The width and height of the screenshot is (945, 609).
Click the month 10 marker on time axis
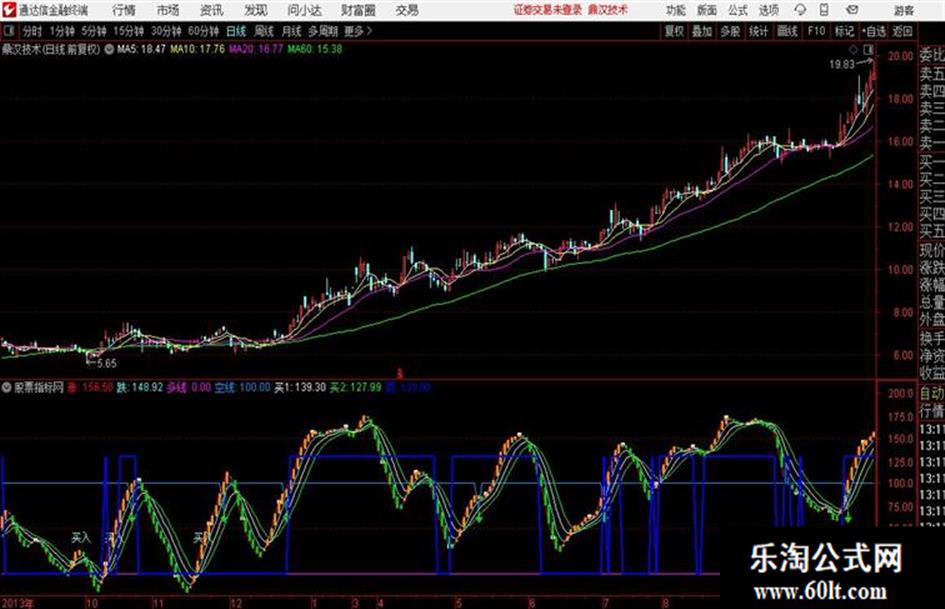point(92,603)
